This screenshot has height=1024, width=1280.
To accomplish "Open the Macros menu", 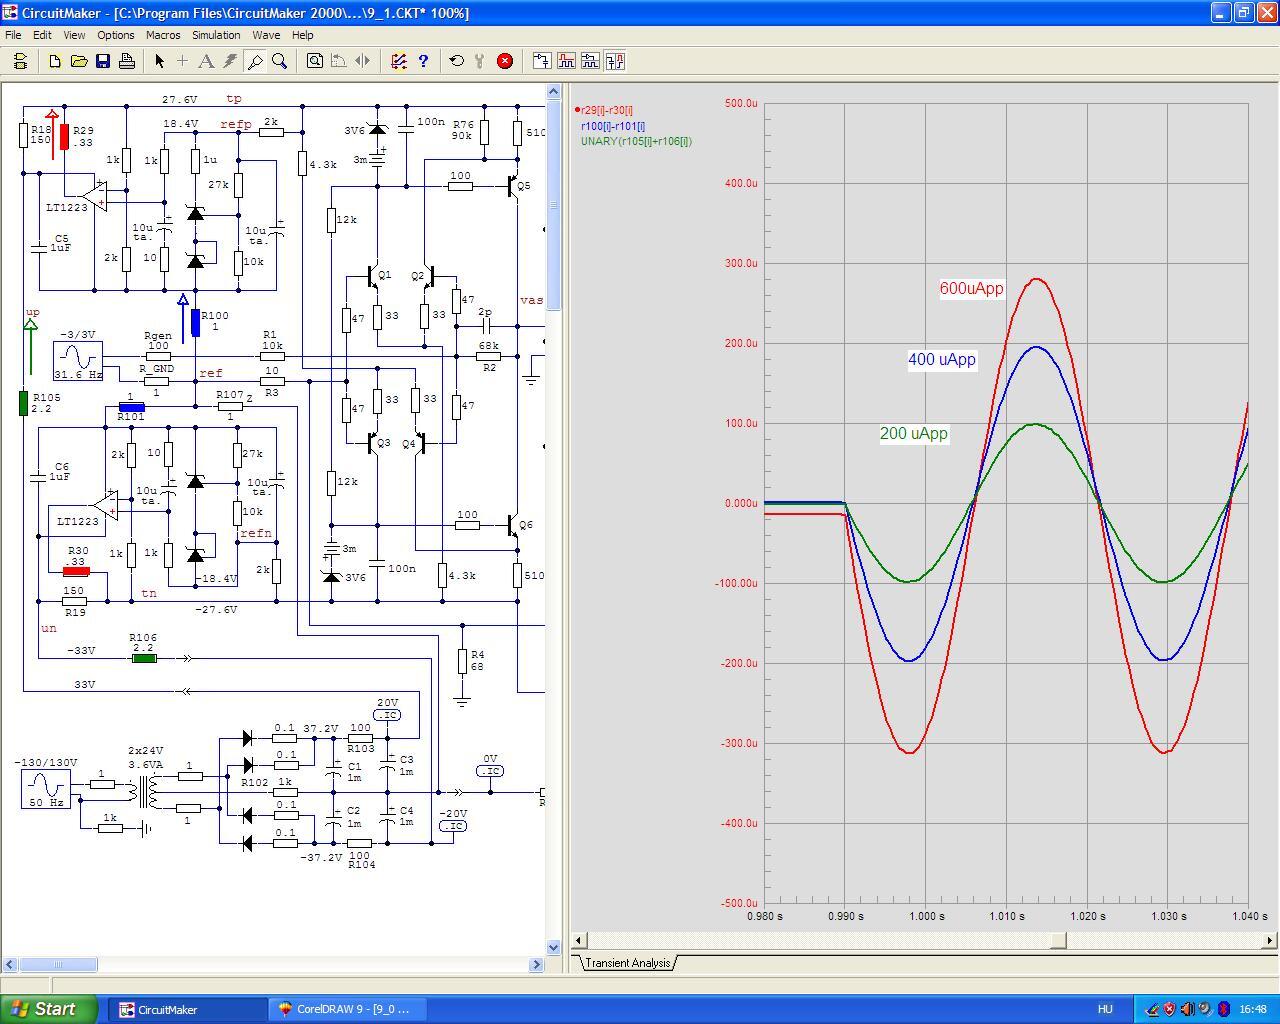I will click(163, 35).
